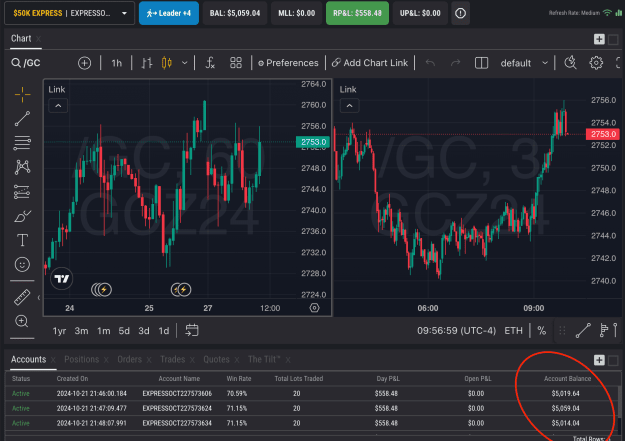Collapse the left chart Link legend

pos(58,106)
